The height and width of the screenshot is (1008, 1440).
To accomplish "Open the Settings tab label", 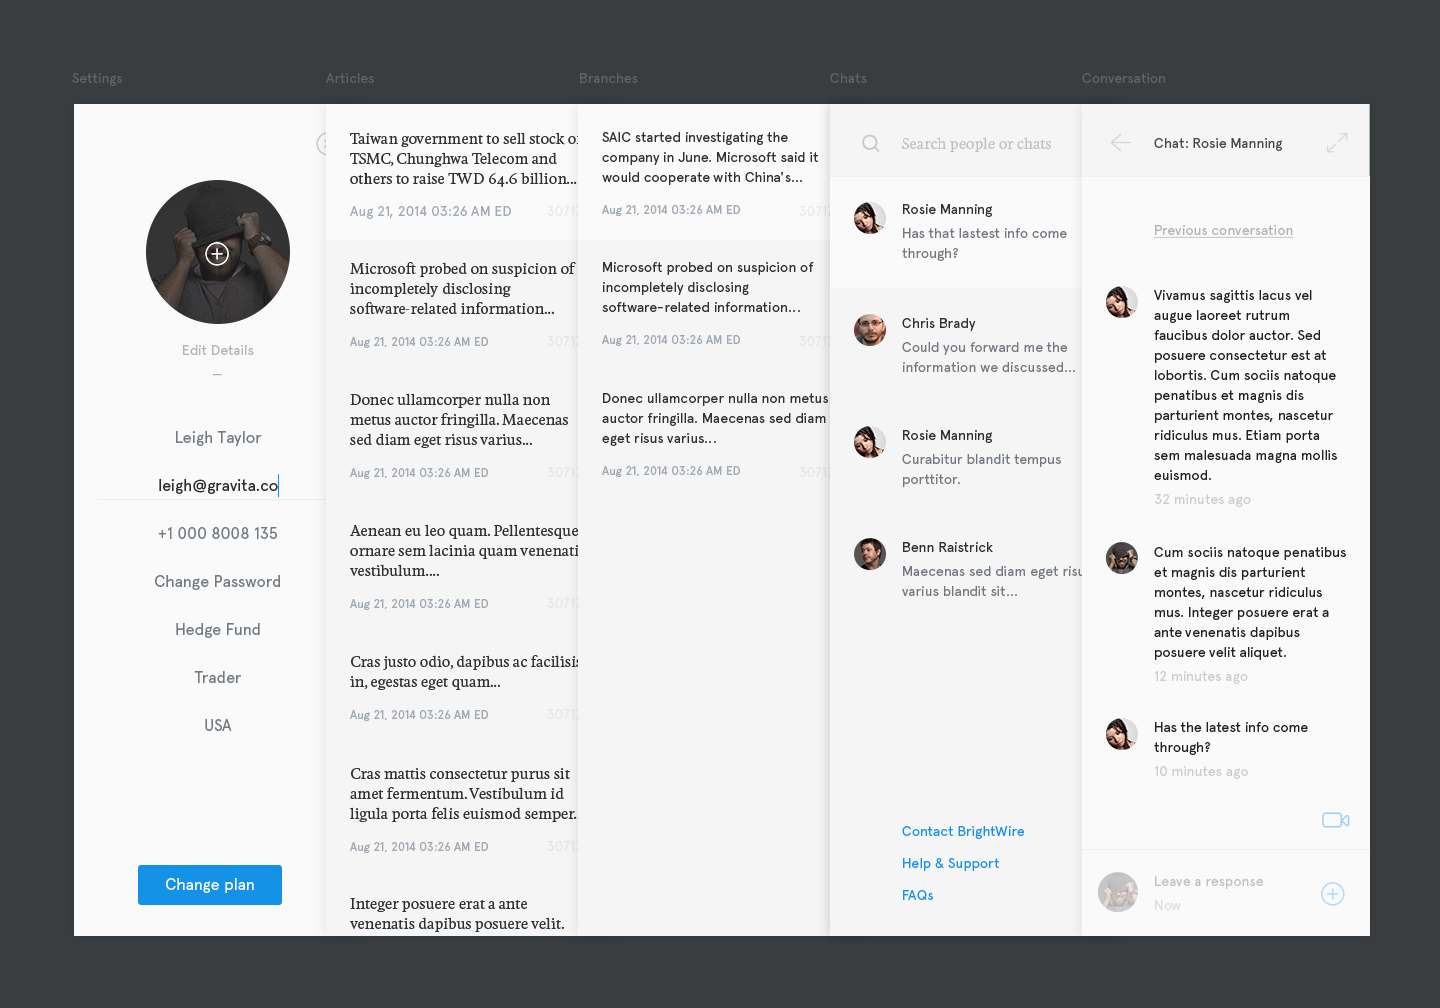I will (97, 78).
